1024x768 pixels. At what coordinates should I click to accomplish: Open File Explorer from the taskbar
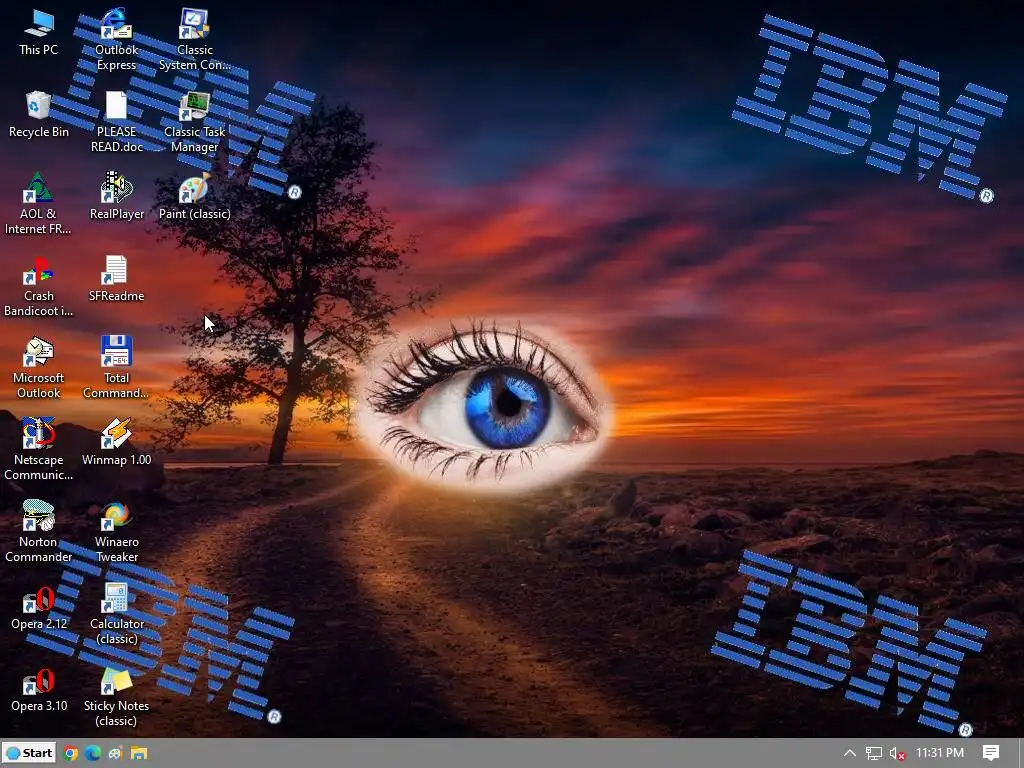point(138,753)
